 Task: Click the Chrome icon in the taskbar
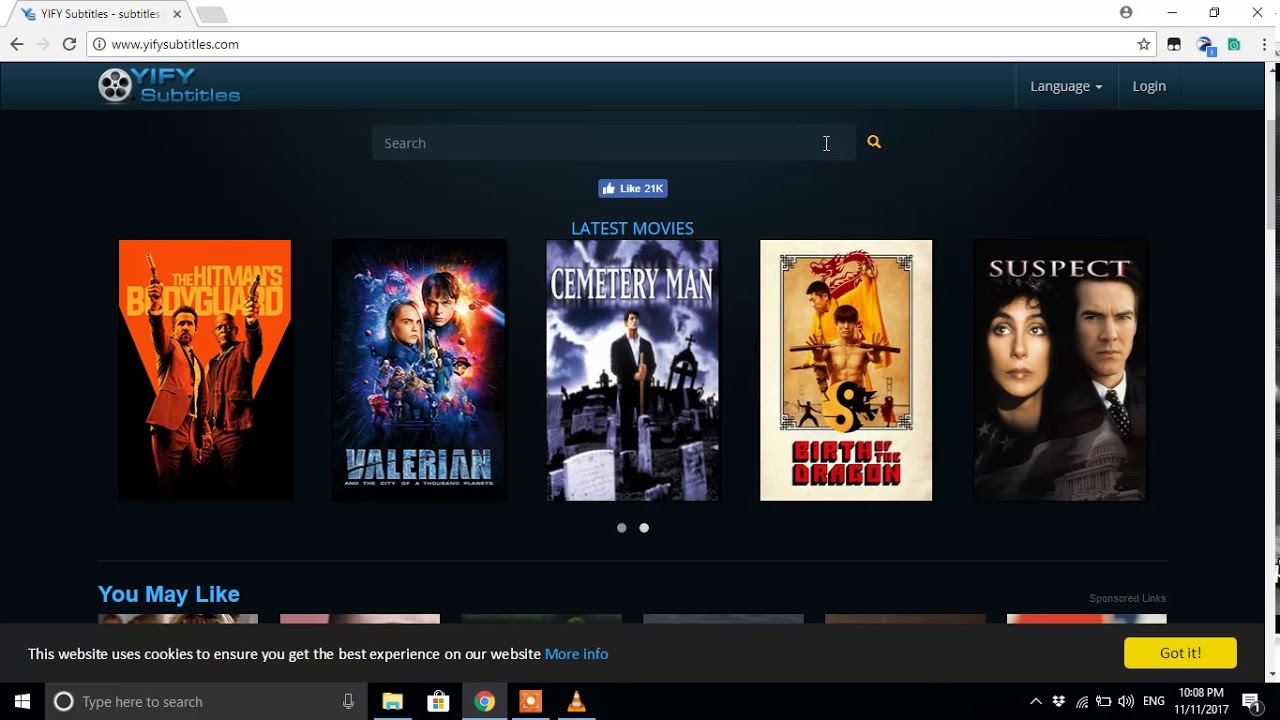coord(484,701)
